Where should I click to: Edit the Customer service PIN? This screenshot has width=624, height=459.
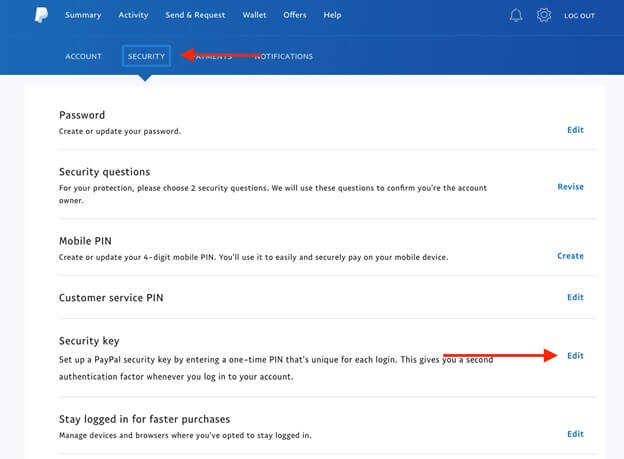(575, 297)
